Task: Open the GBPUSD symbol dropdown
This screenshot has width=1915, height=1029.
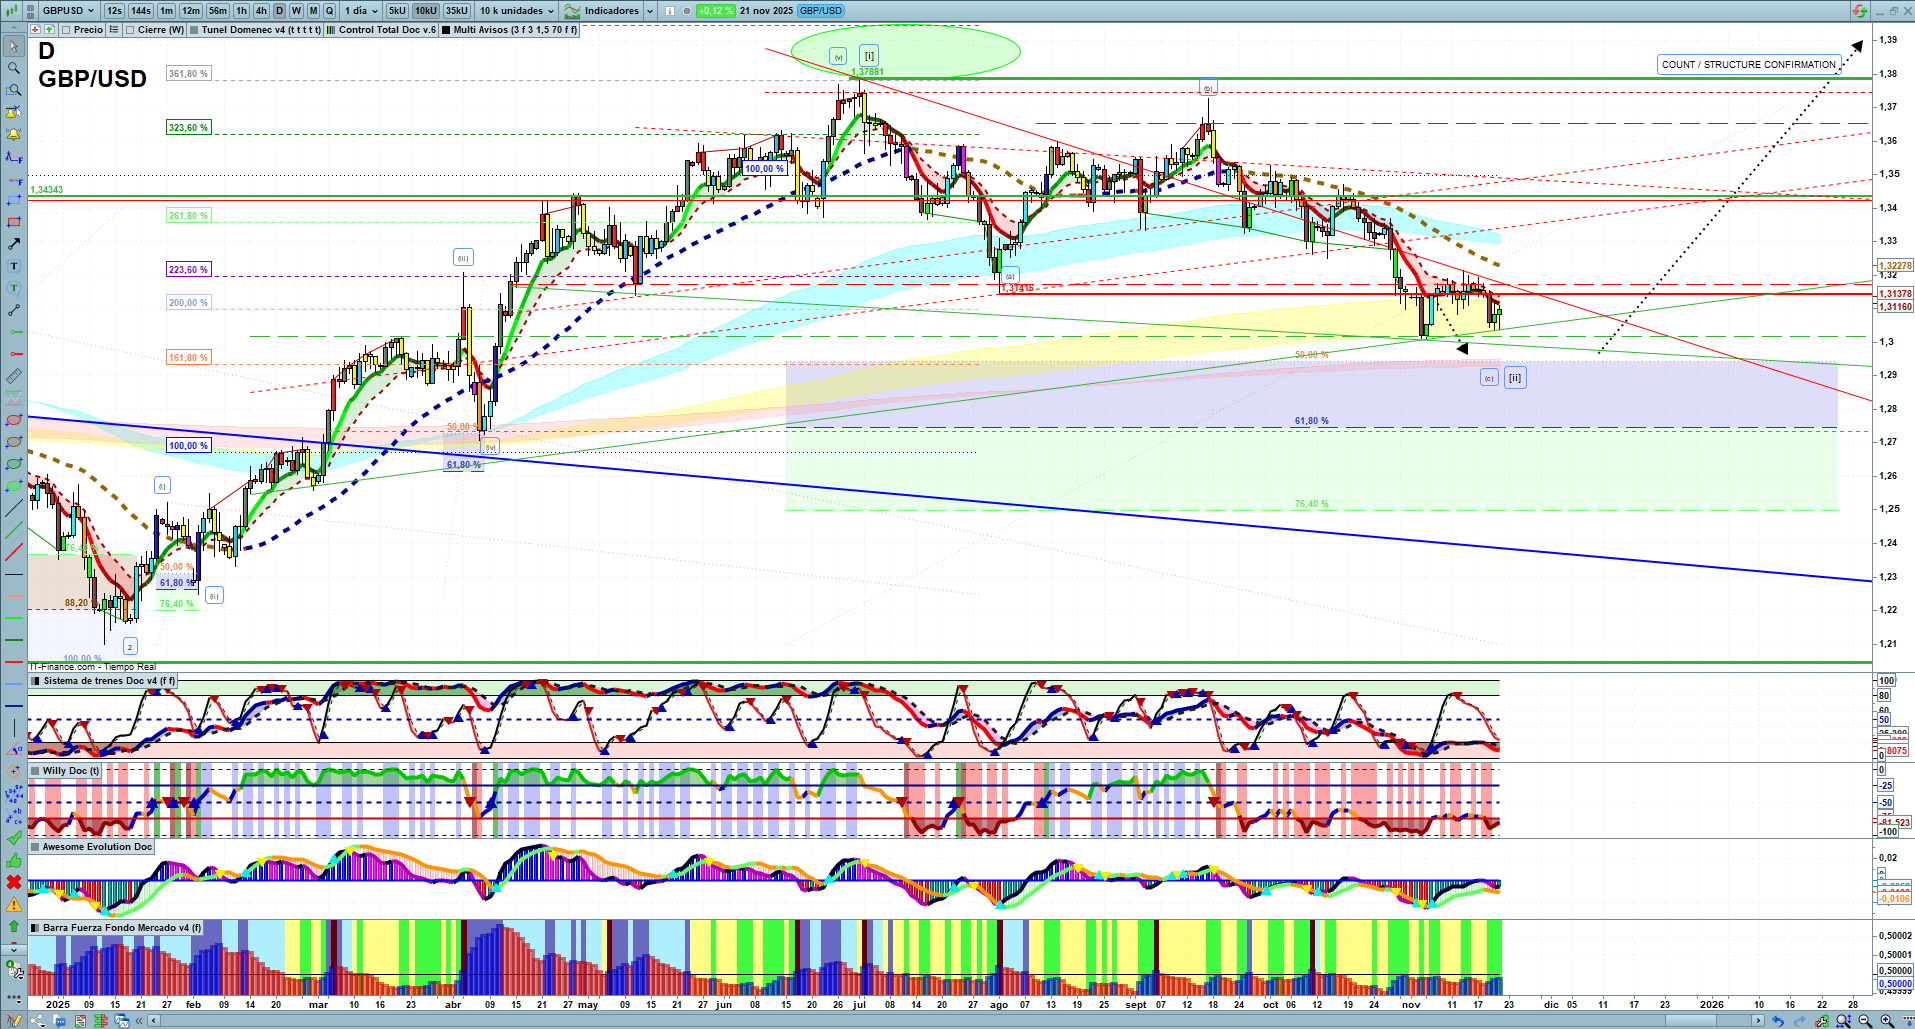Action: (x=68, y=11)
